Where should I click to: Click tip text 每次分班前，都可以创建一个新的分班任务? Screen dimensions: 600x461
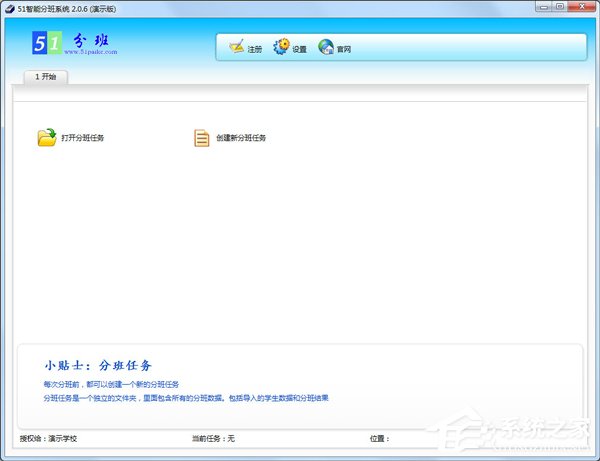(x=111, y=384)
